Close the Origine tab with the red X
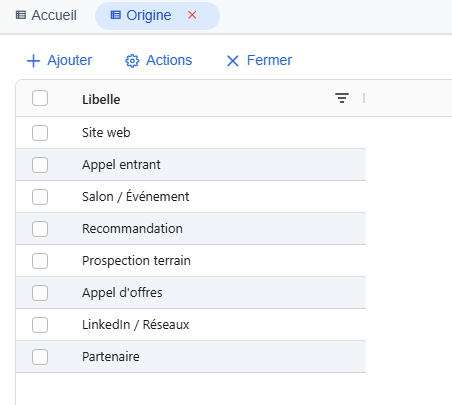This screenshot has height=405, width=452. 192,15
